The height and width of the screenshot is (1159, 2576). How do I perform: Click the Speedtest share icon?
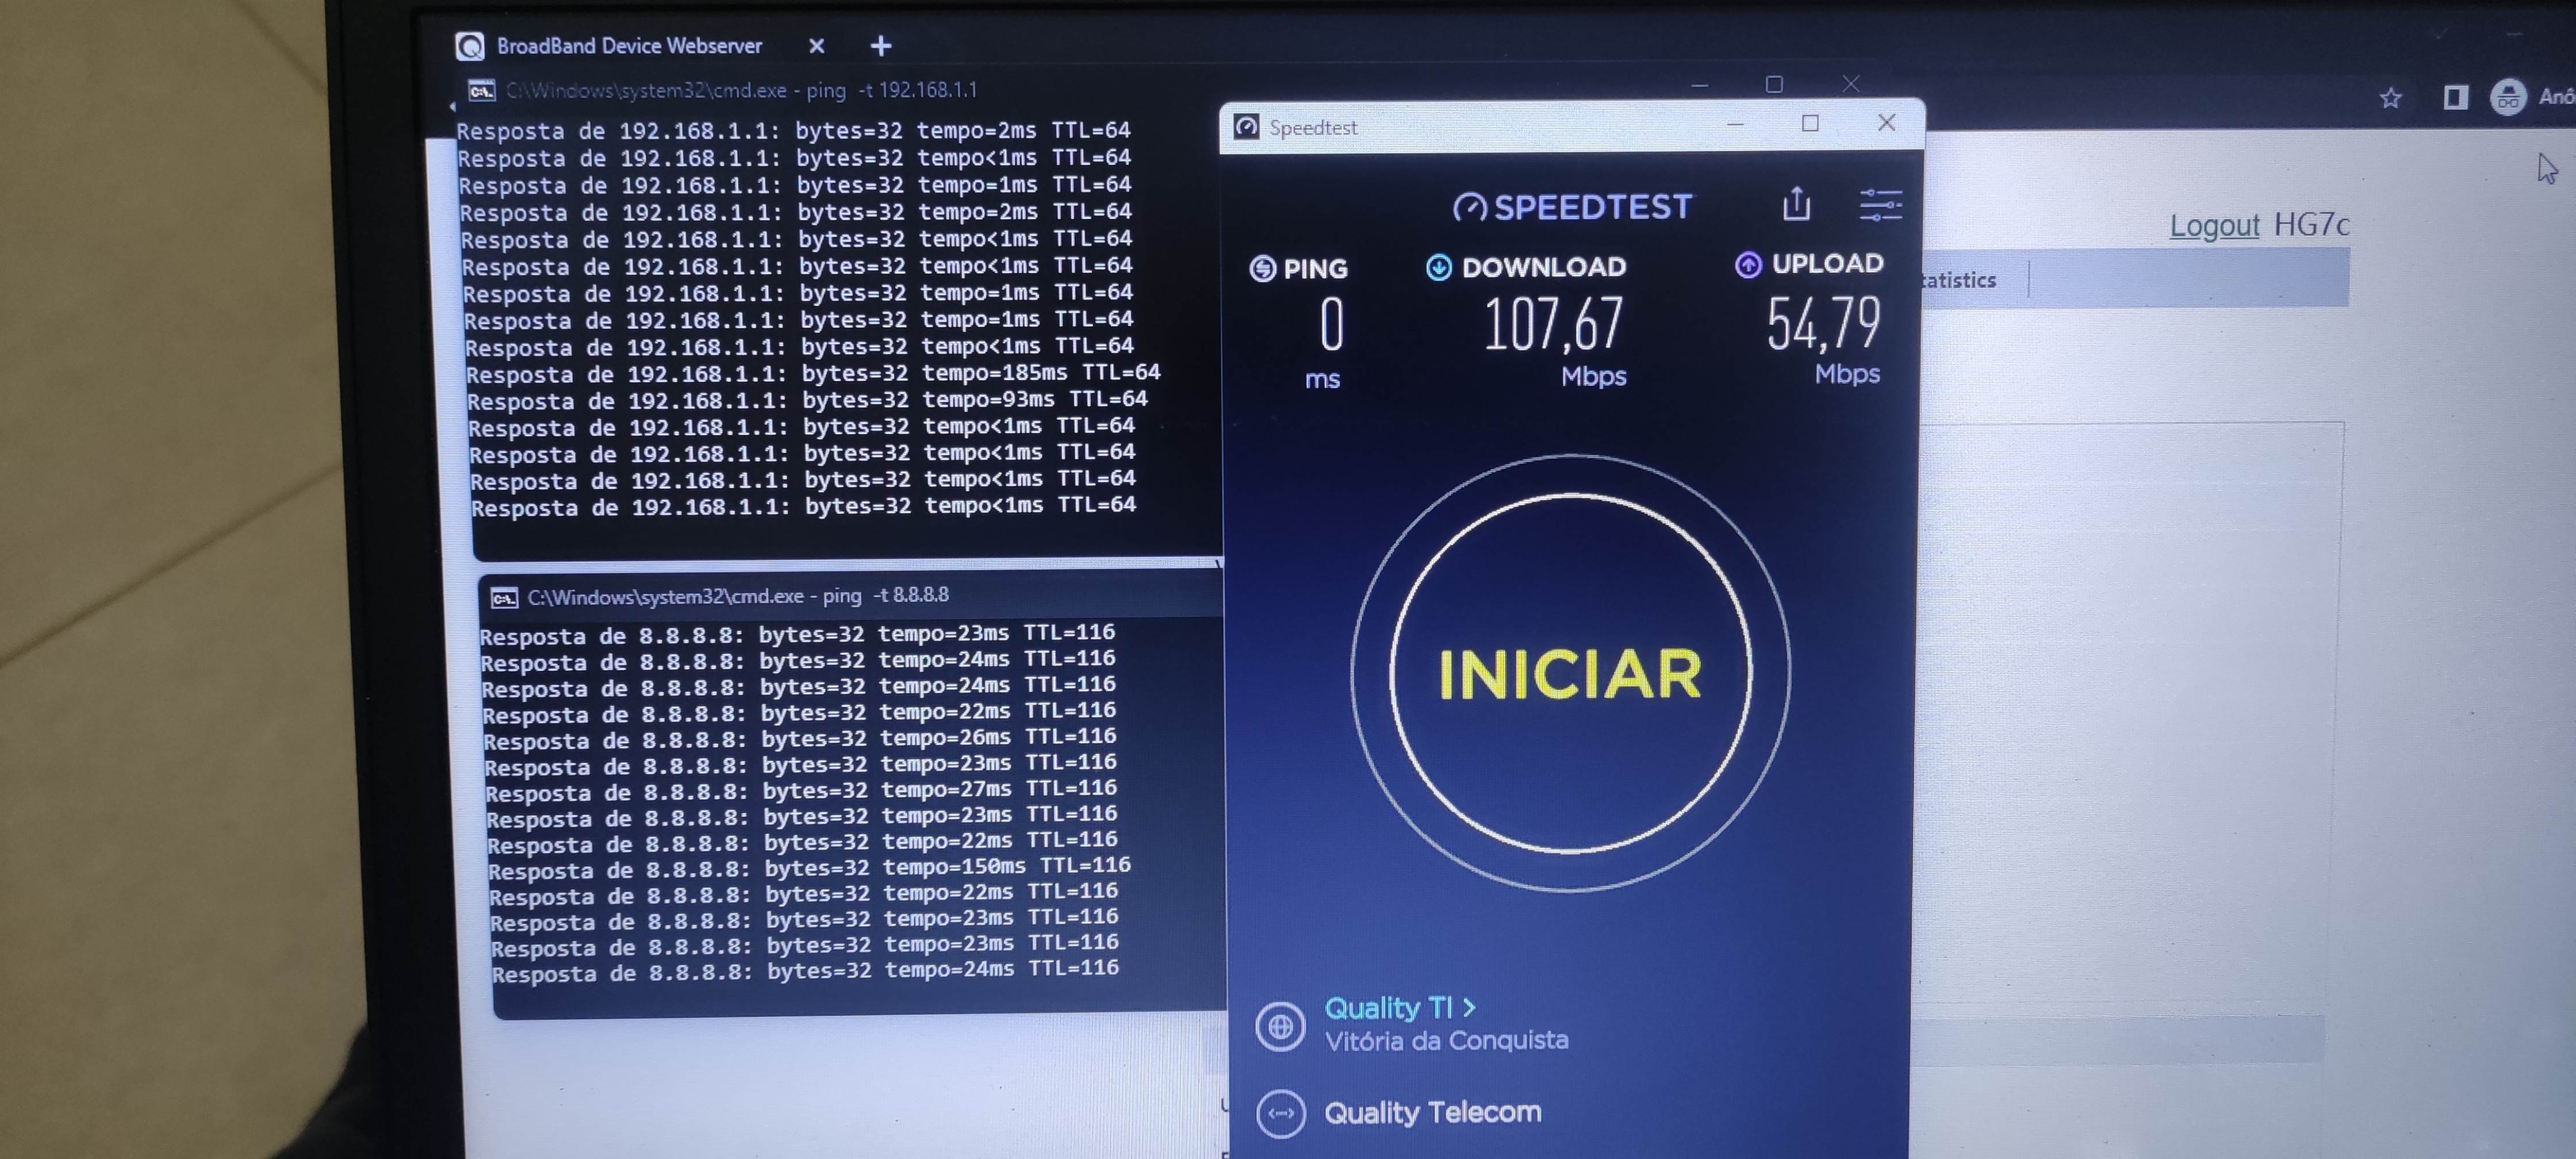point(1796,204)
